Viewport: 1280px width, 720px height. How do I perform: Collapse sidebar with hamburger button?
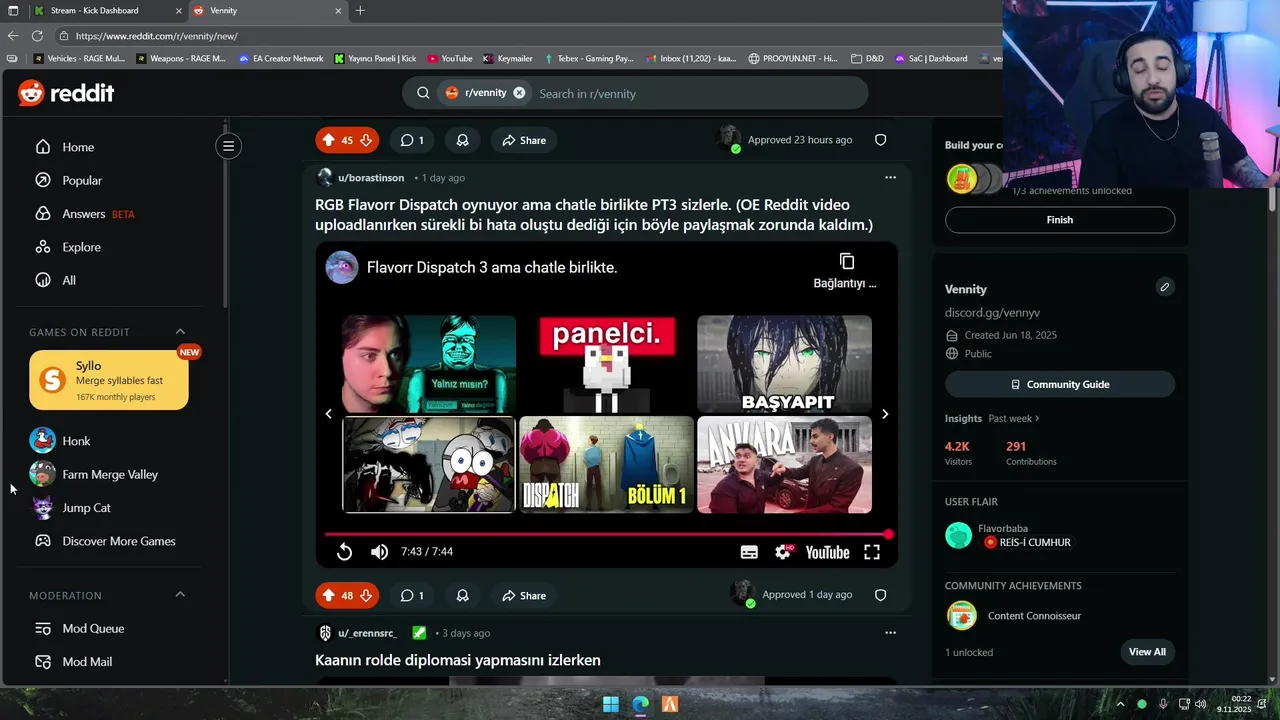[x=228, y=146]
